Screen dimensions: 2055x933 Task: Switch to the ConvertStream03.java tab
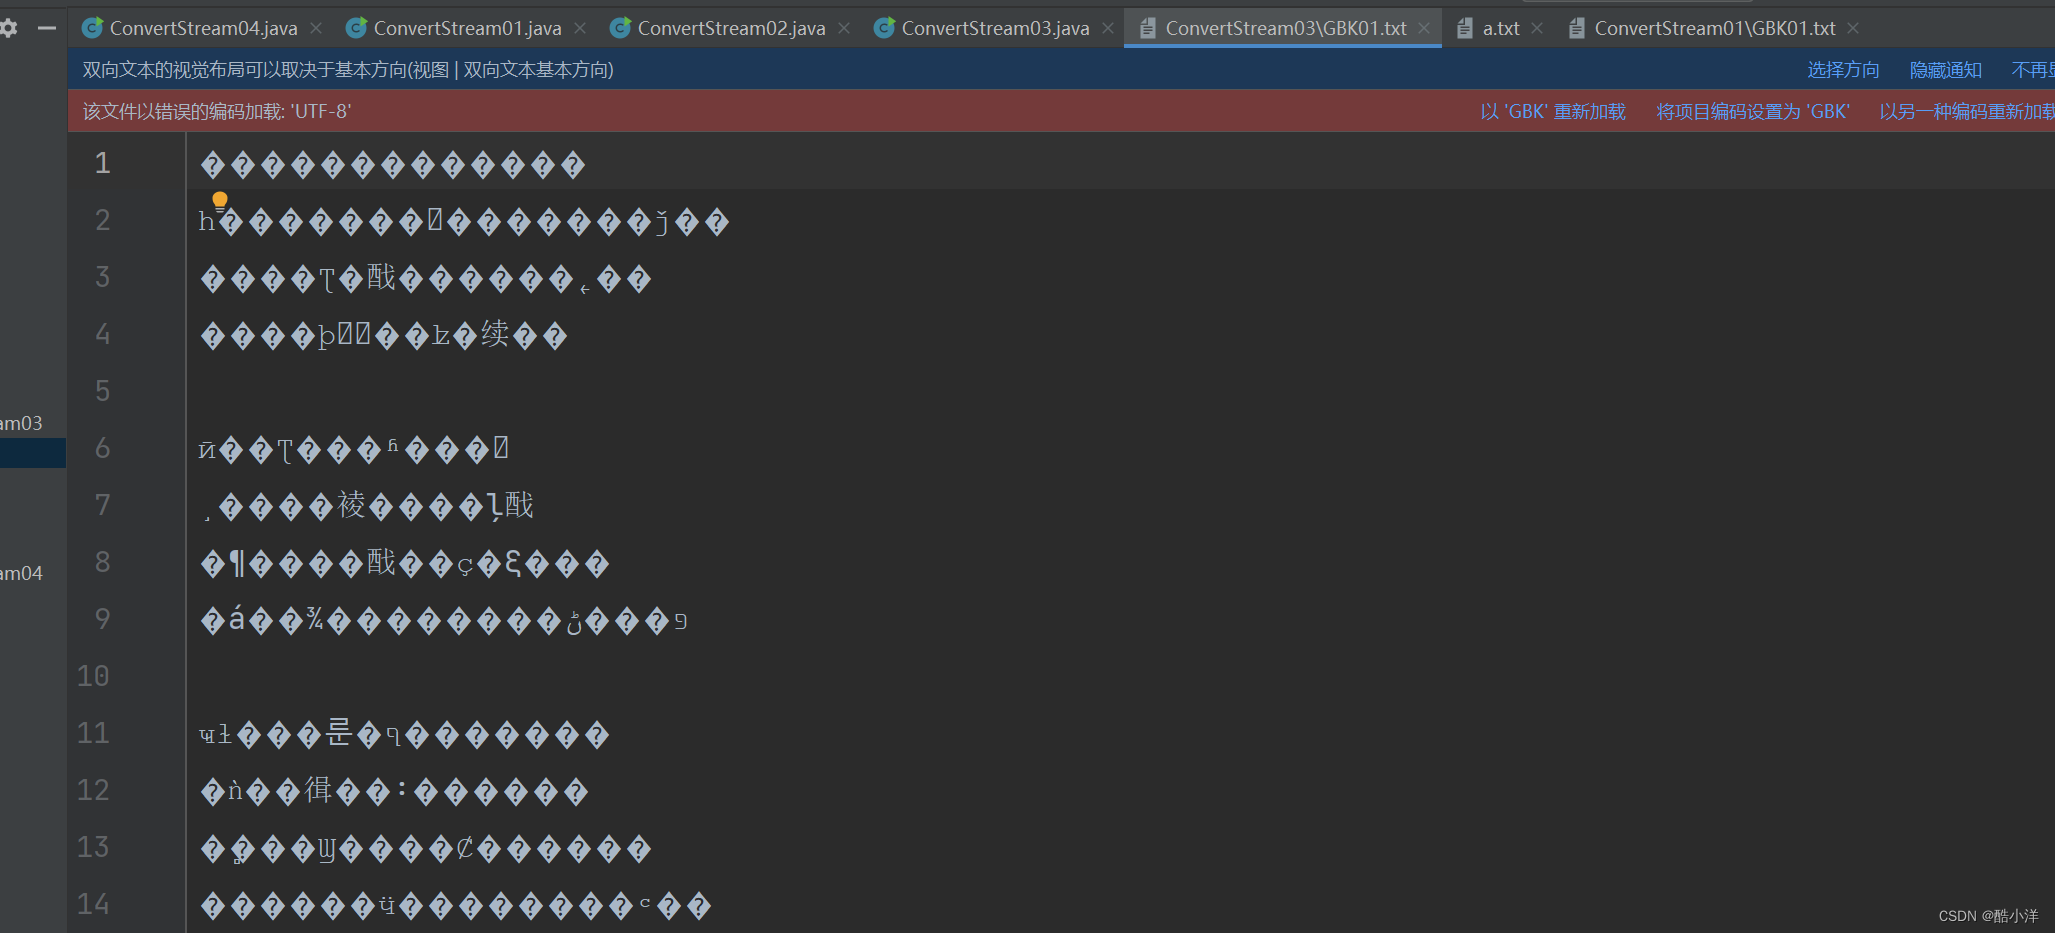tap(996, 28)
